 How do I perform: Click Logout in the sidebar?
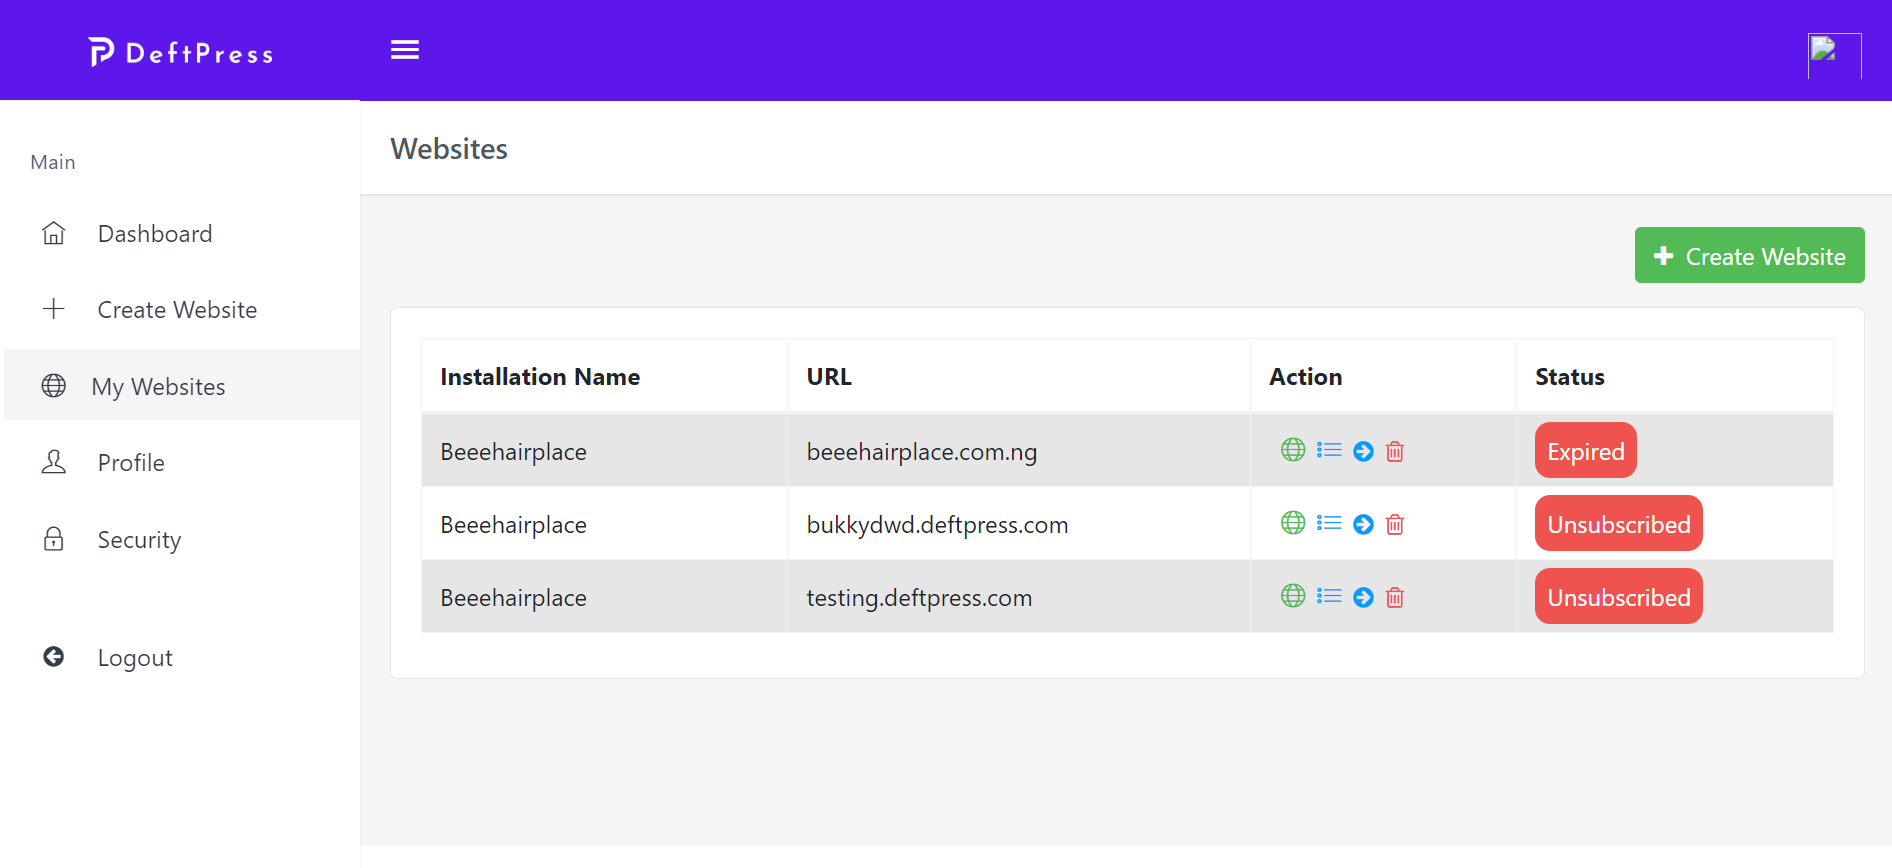click(x=135, y=658)
